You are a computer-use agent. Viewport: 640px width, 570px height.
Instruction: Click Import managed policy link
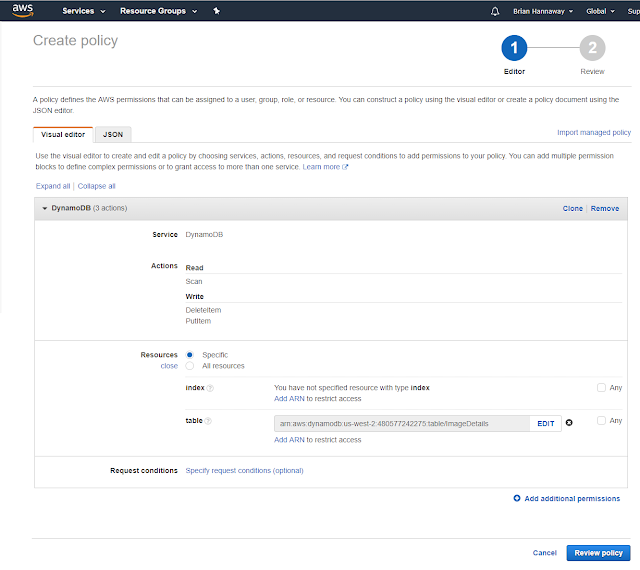point(594,132)
